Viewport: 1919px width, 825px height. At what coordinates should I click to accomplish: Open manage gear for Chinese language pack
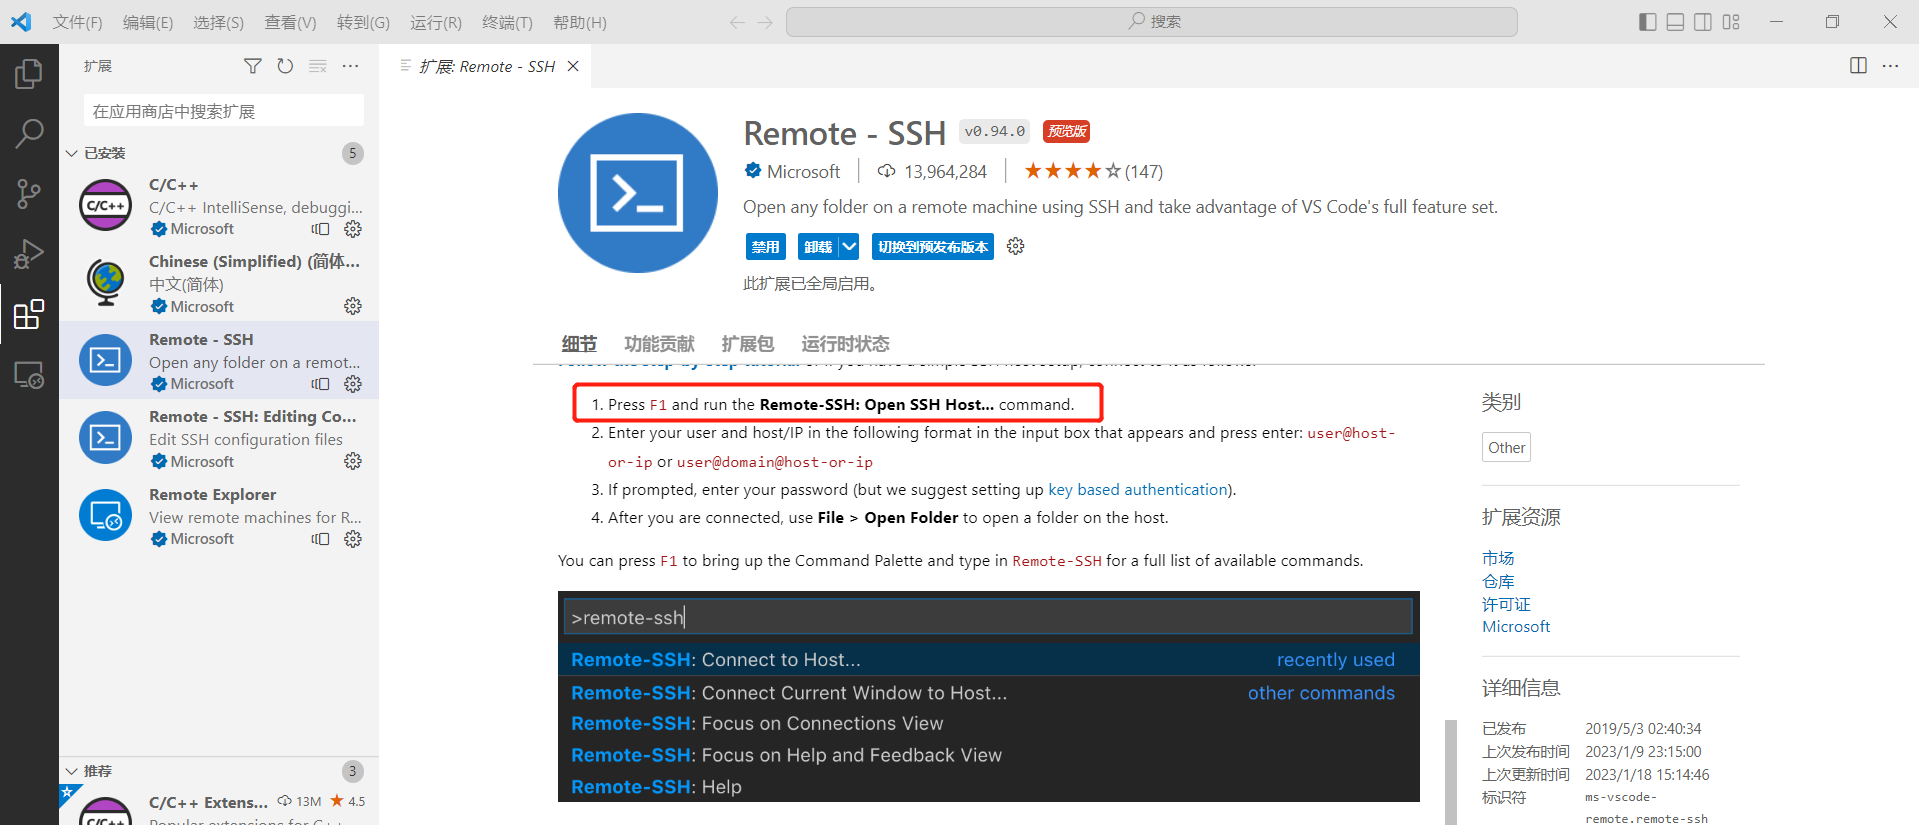pyautogui.click(x=353, y=306)
